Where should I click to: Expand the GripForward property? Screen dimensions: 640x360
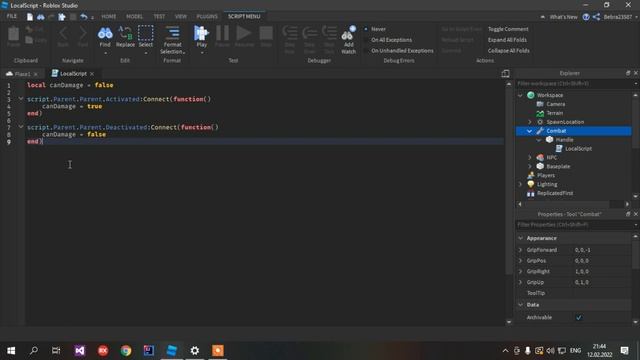(520, 250)
